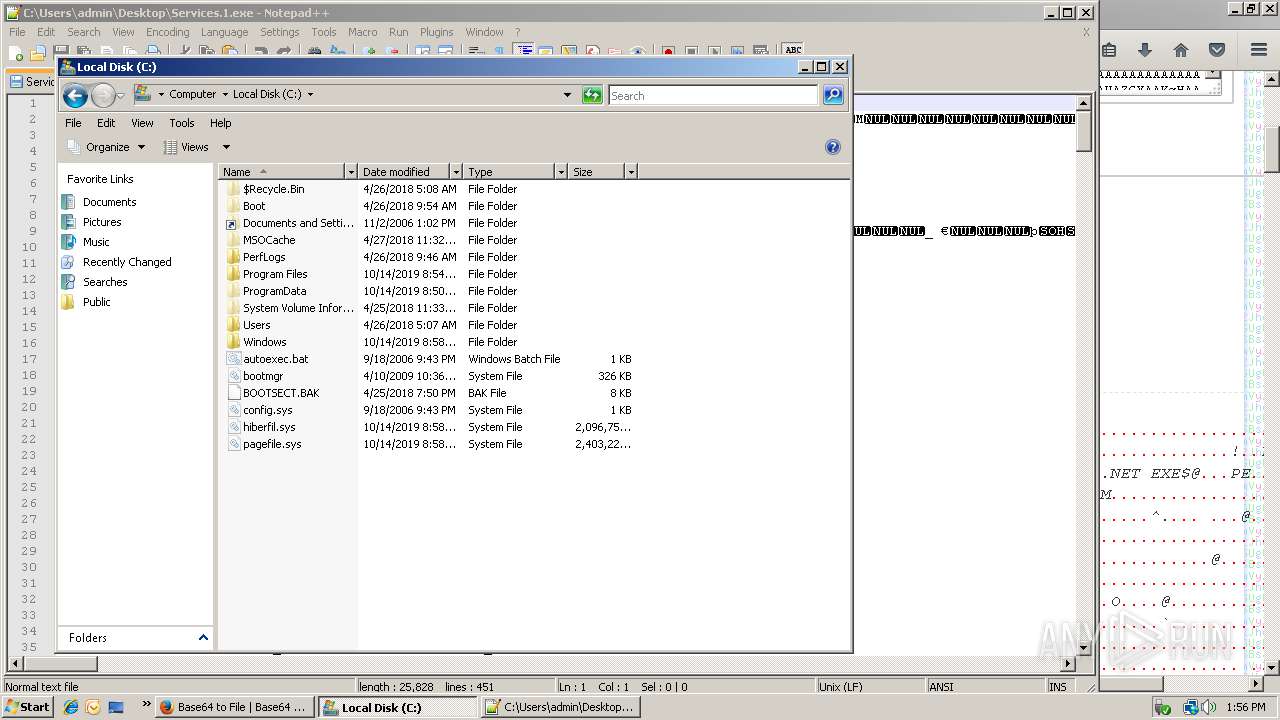The image size is (1280, 720).
Task: Open the Explorer File menu
Action: tap(73, 123)
